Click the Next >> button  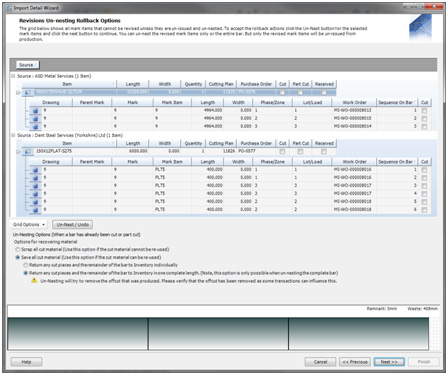[x=389, y=362]
